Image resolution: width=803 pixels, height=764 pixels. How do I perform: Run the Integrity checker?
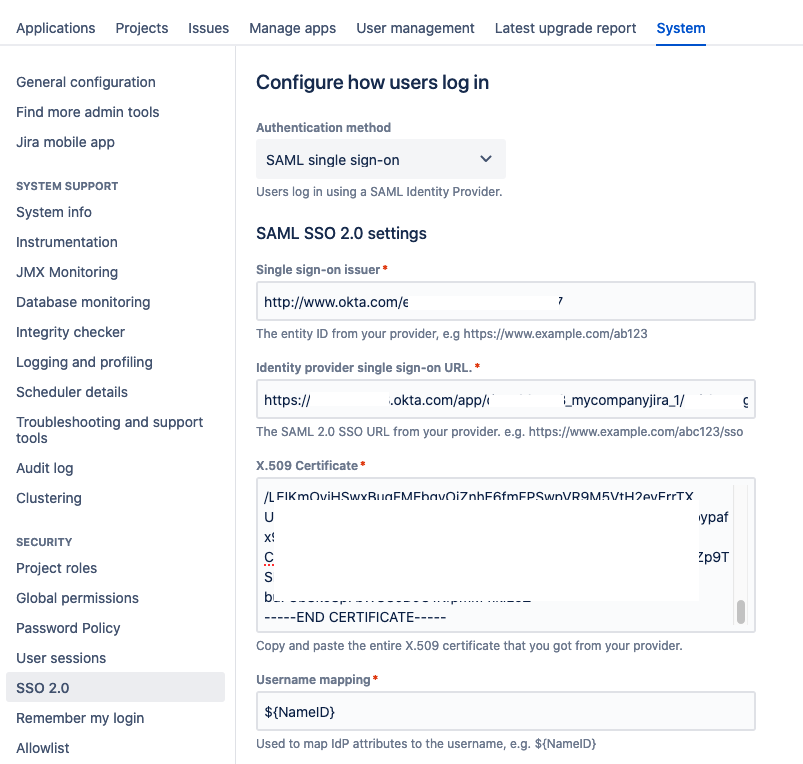(70, 332)
